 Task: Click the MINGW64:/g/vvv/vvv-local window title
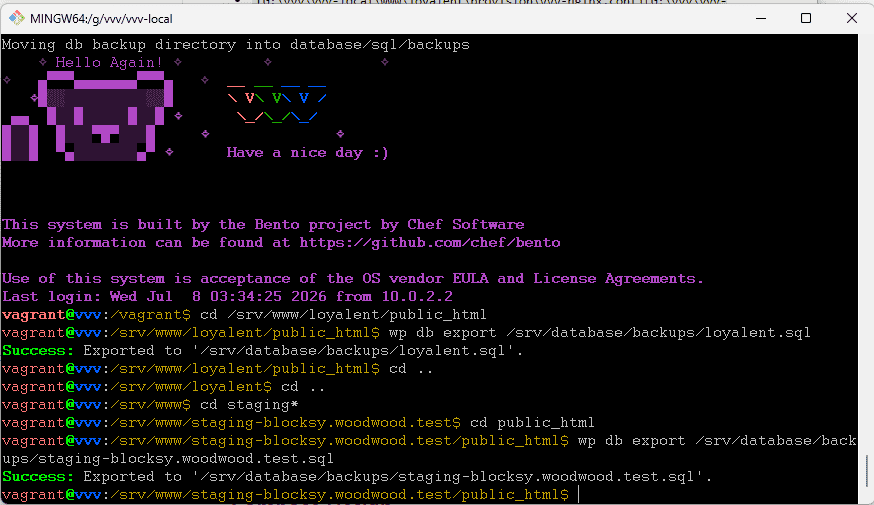[x=101, y=18]
